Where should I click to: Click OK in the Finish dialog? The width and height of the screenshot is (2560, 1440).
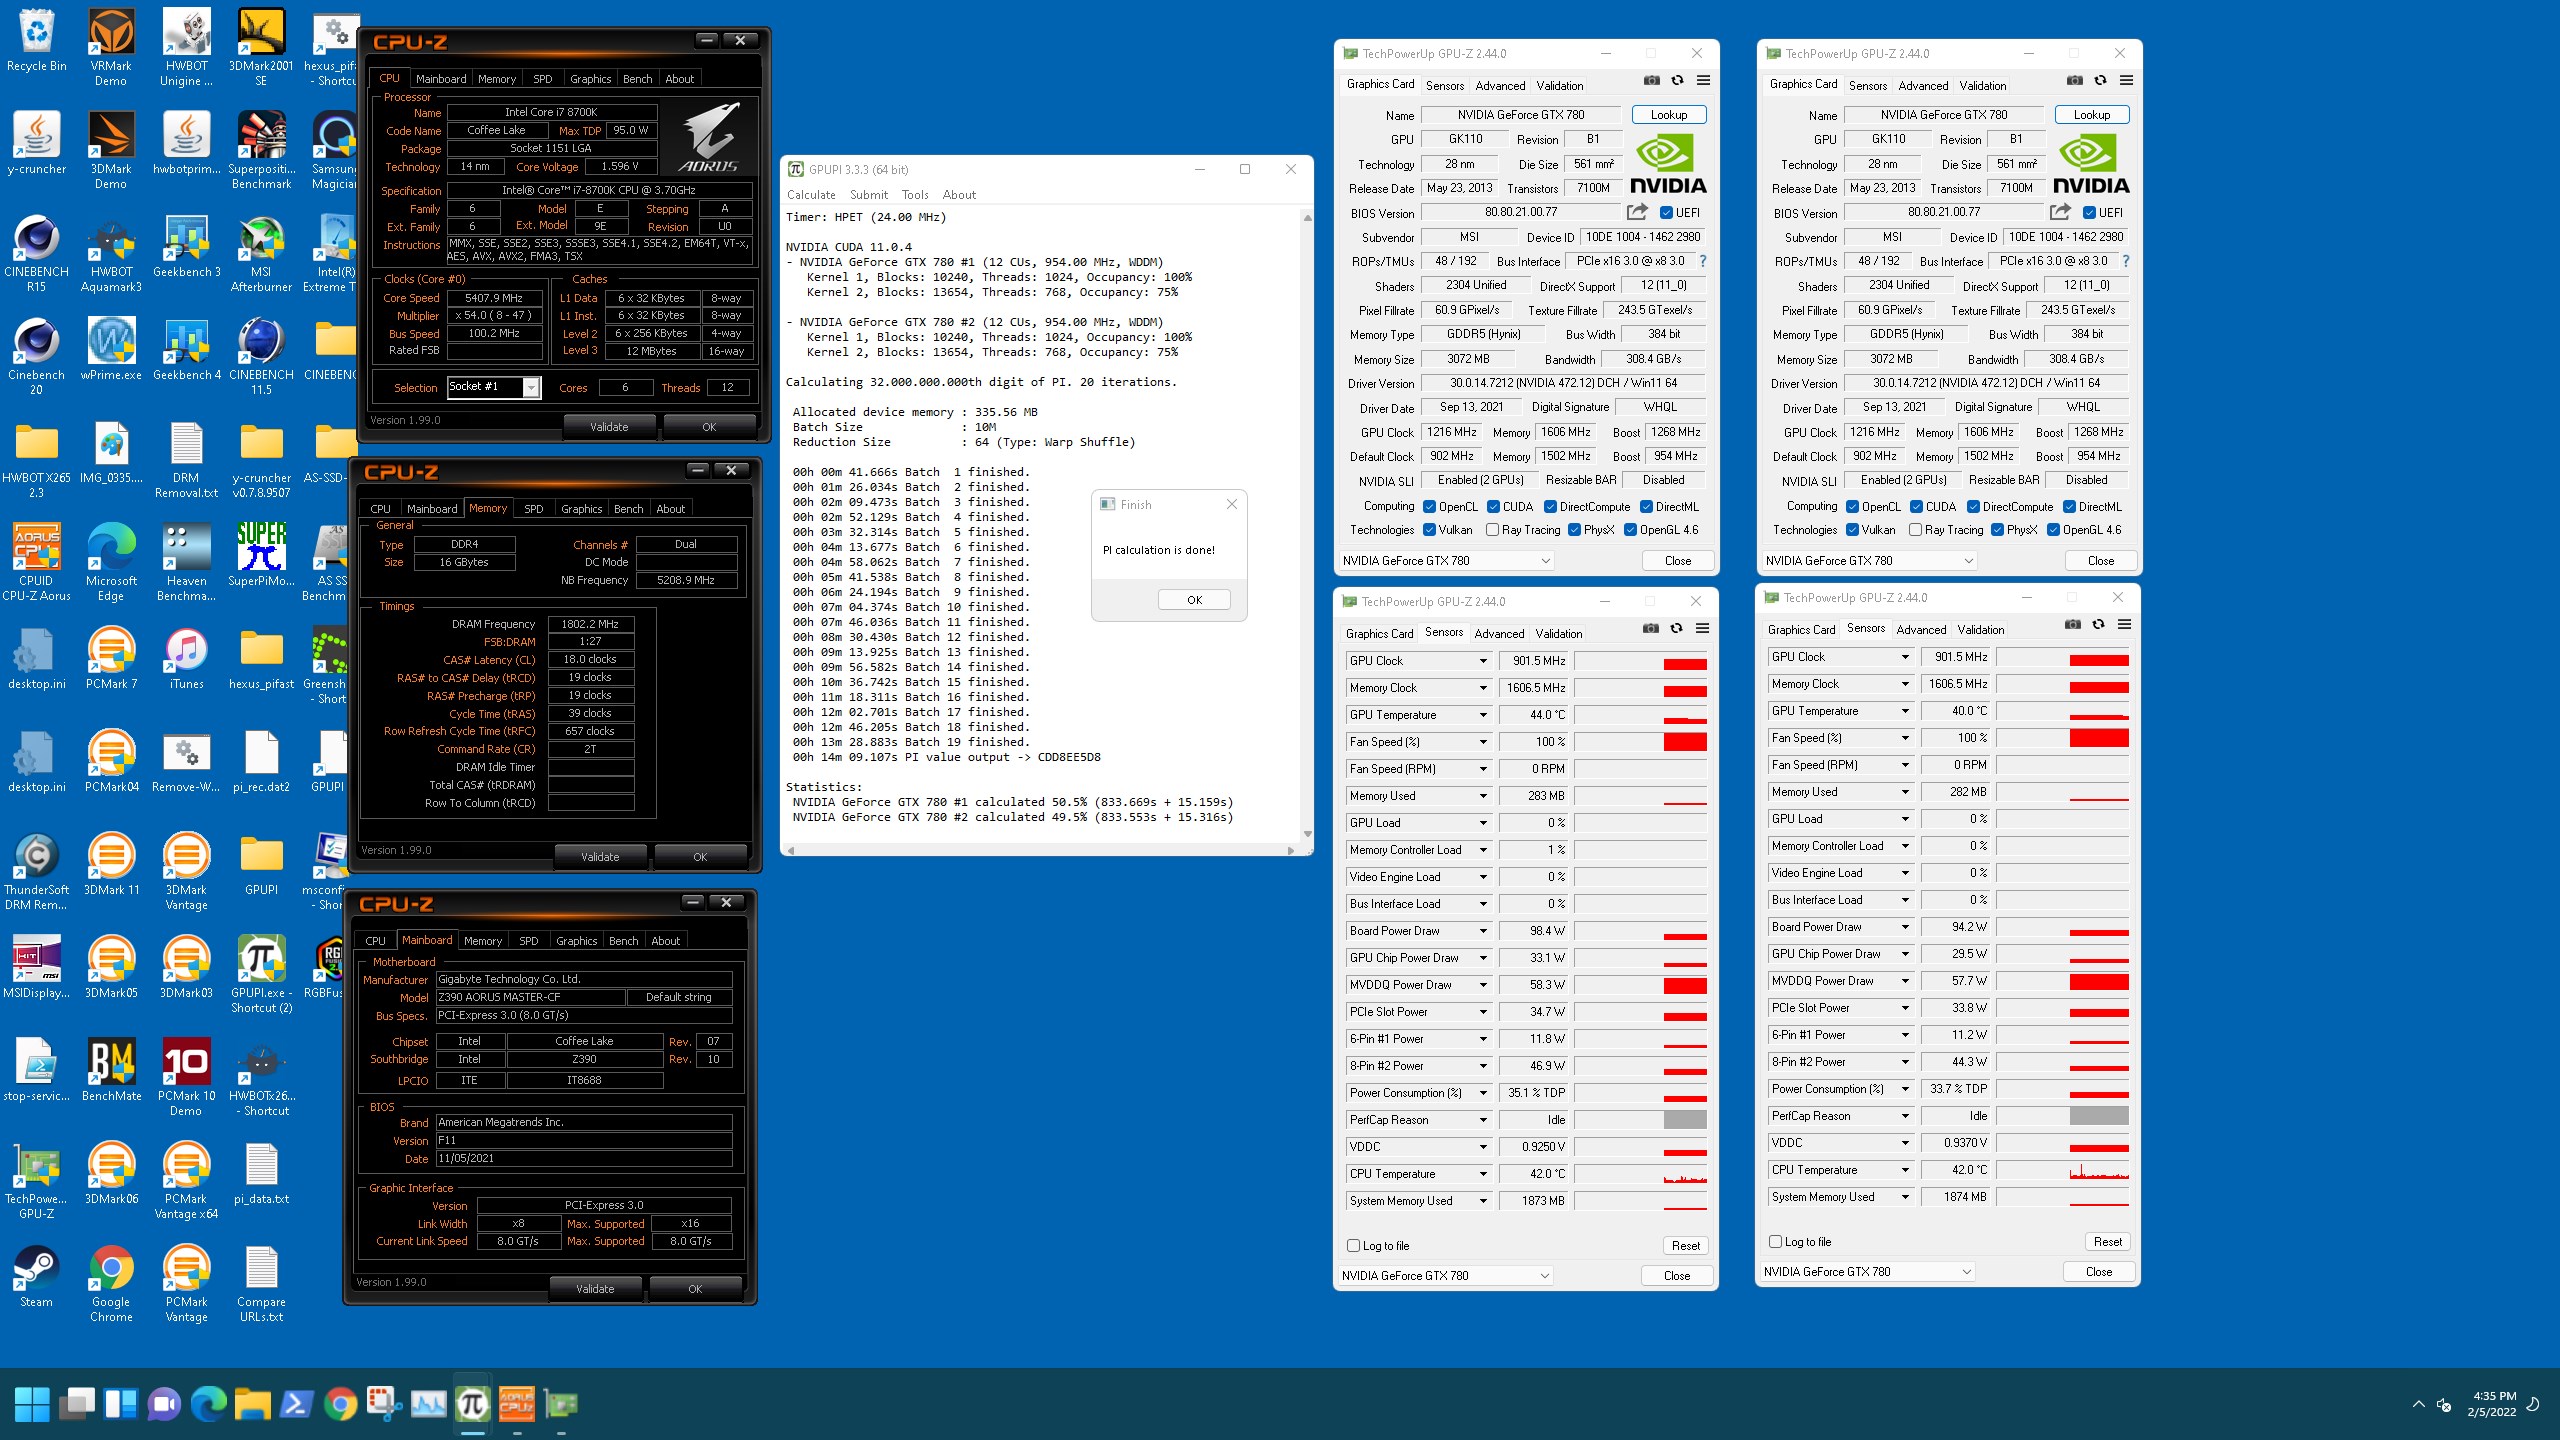1194,600
